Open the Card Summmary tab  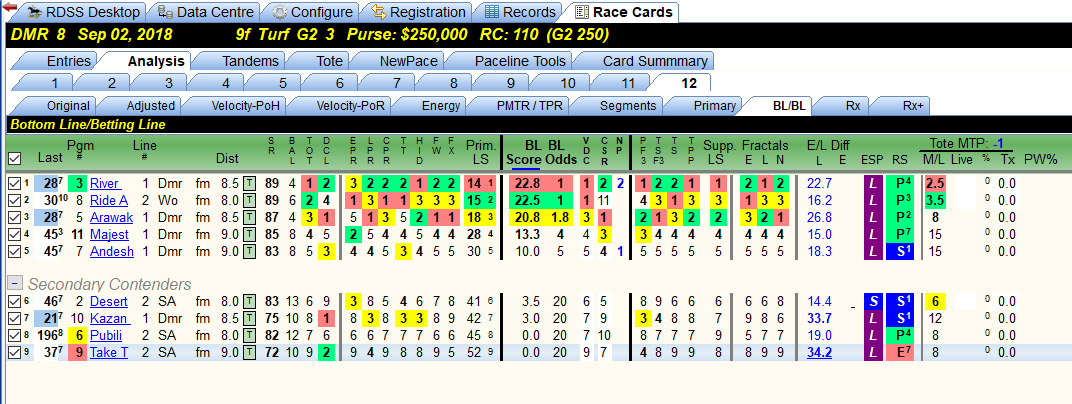(x=645, y=61)
